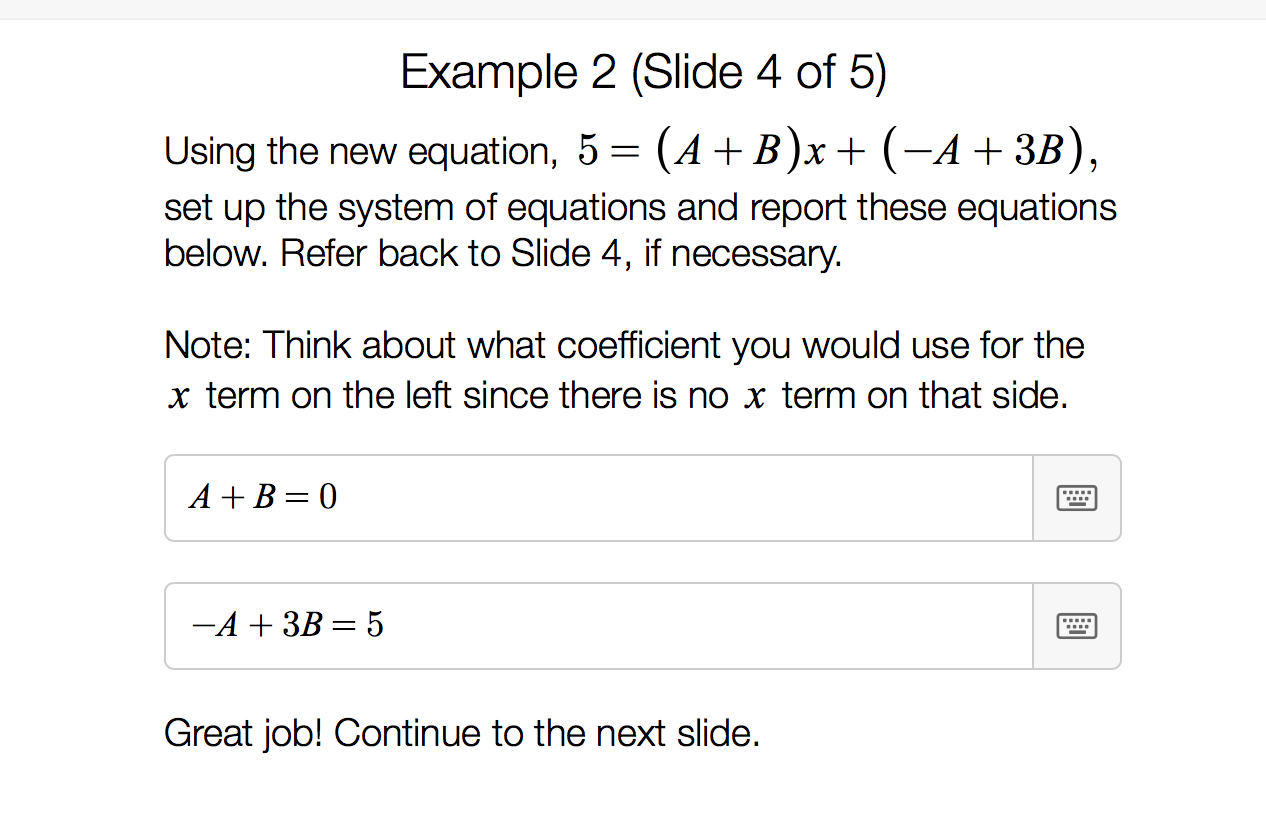The width and height of the screenshot is (1266, 826).
Task: Highlight the expression A + B = 0 in its field
Action: coord(263,497)
